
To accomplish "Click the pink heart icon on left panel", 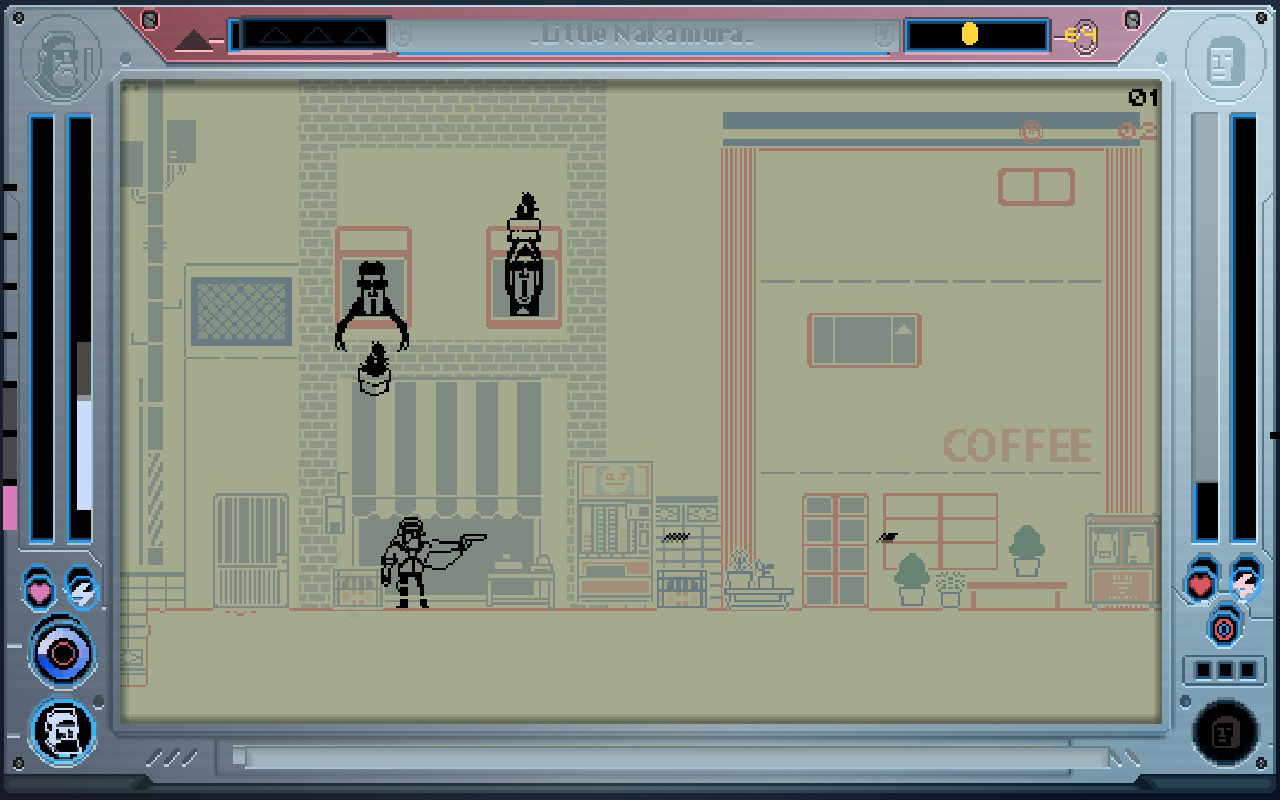I will click(x=39, y=590).
